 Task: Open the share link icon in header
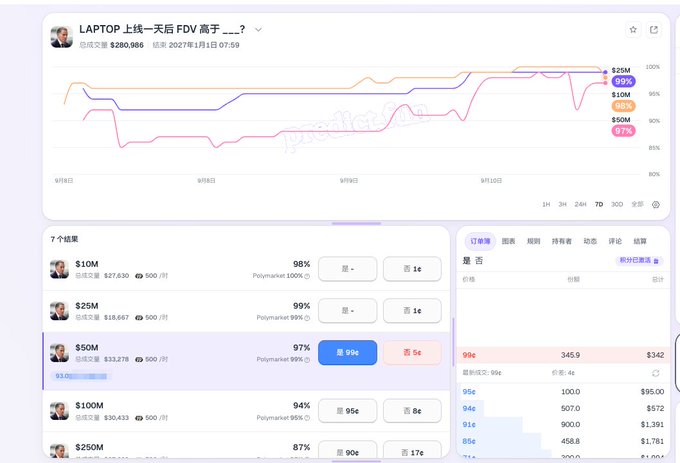coord(654,29)
